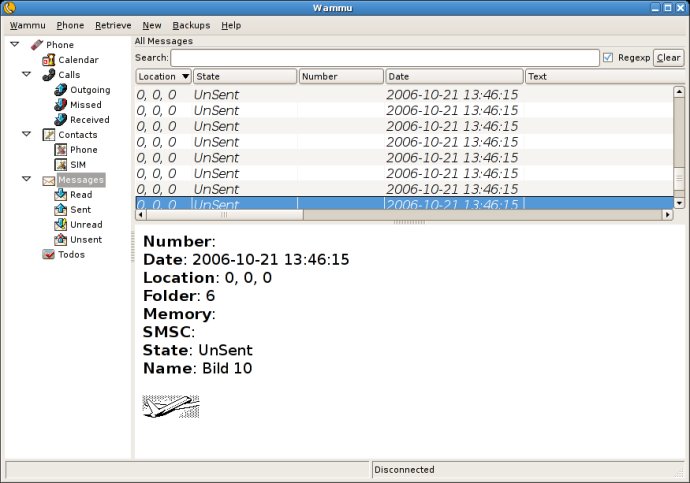
Task: Open the Received calls icon
Action: pos(60,120)
